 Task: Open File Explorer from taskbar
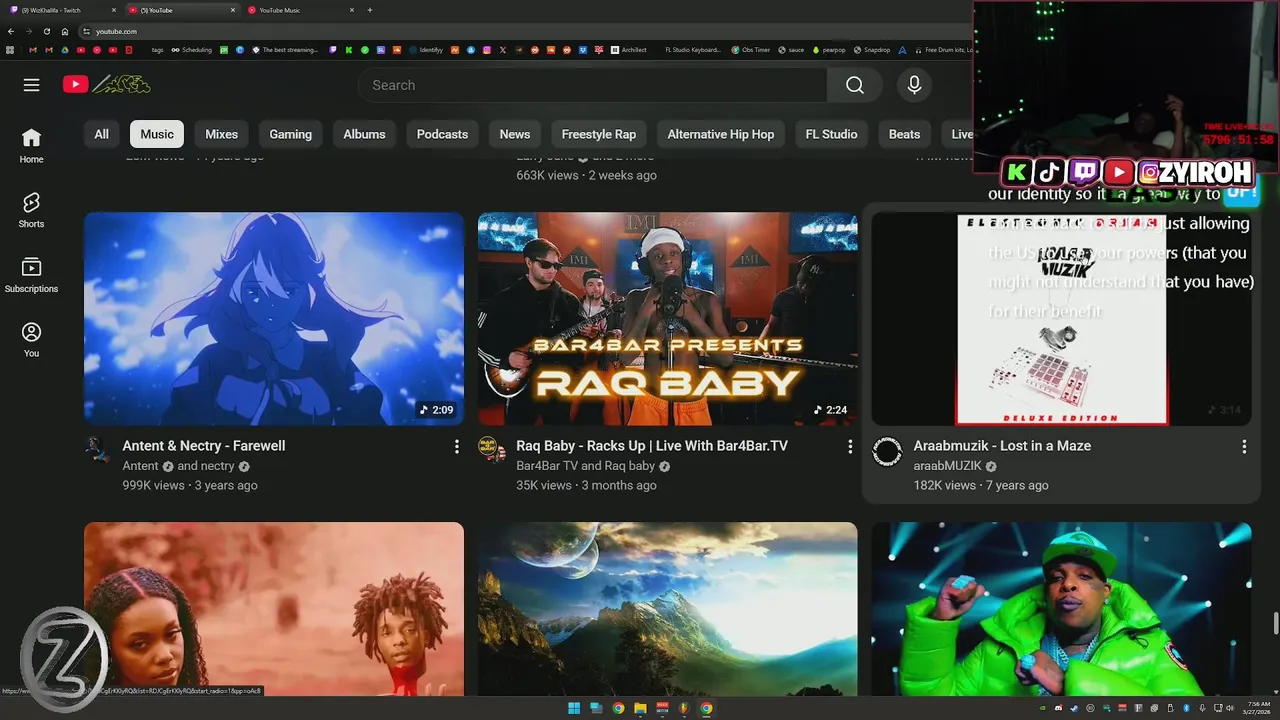click(x=640, y=708)
